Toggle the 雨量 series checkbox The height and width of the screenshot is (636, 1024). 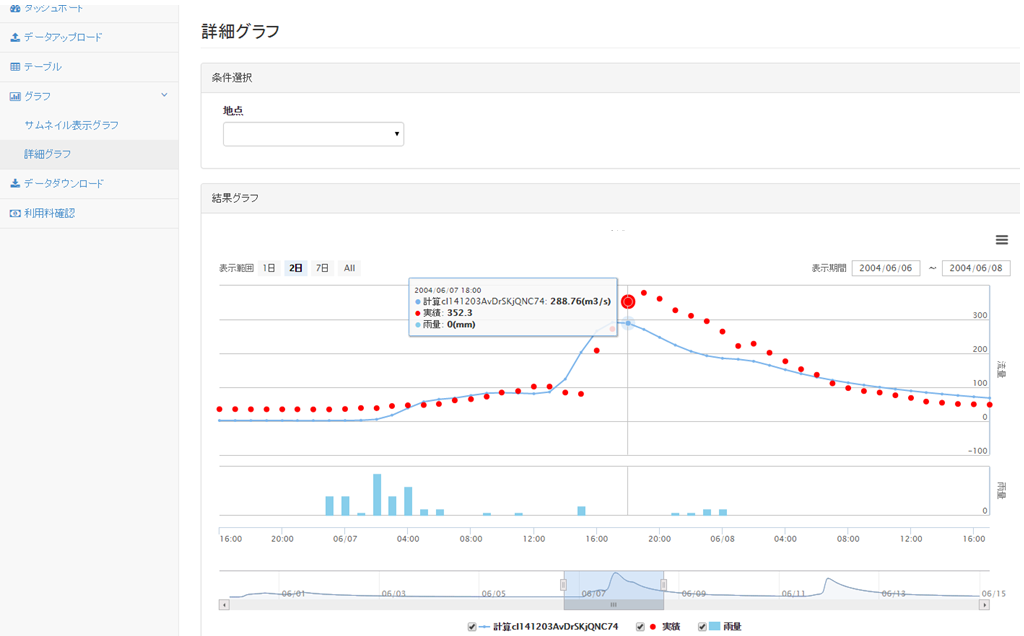pos(702,627)
